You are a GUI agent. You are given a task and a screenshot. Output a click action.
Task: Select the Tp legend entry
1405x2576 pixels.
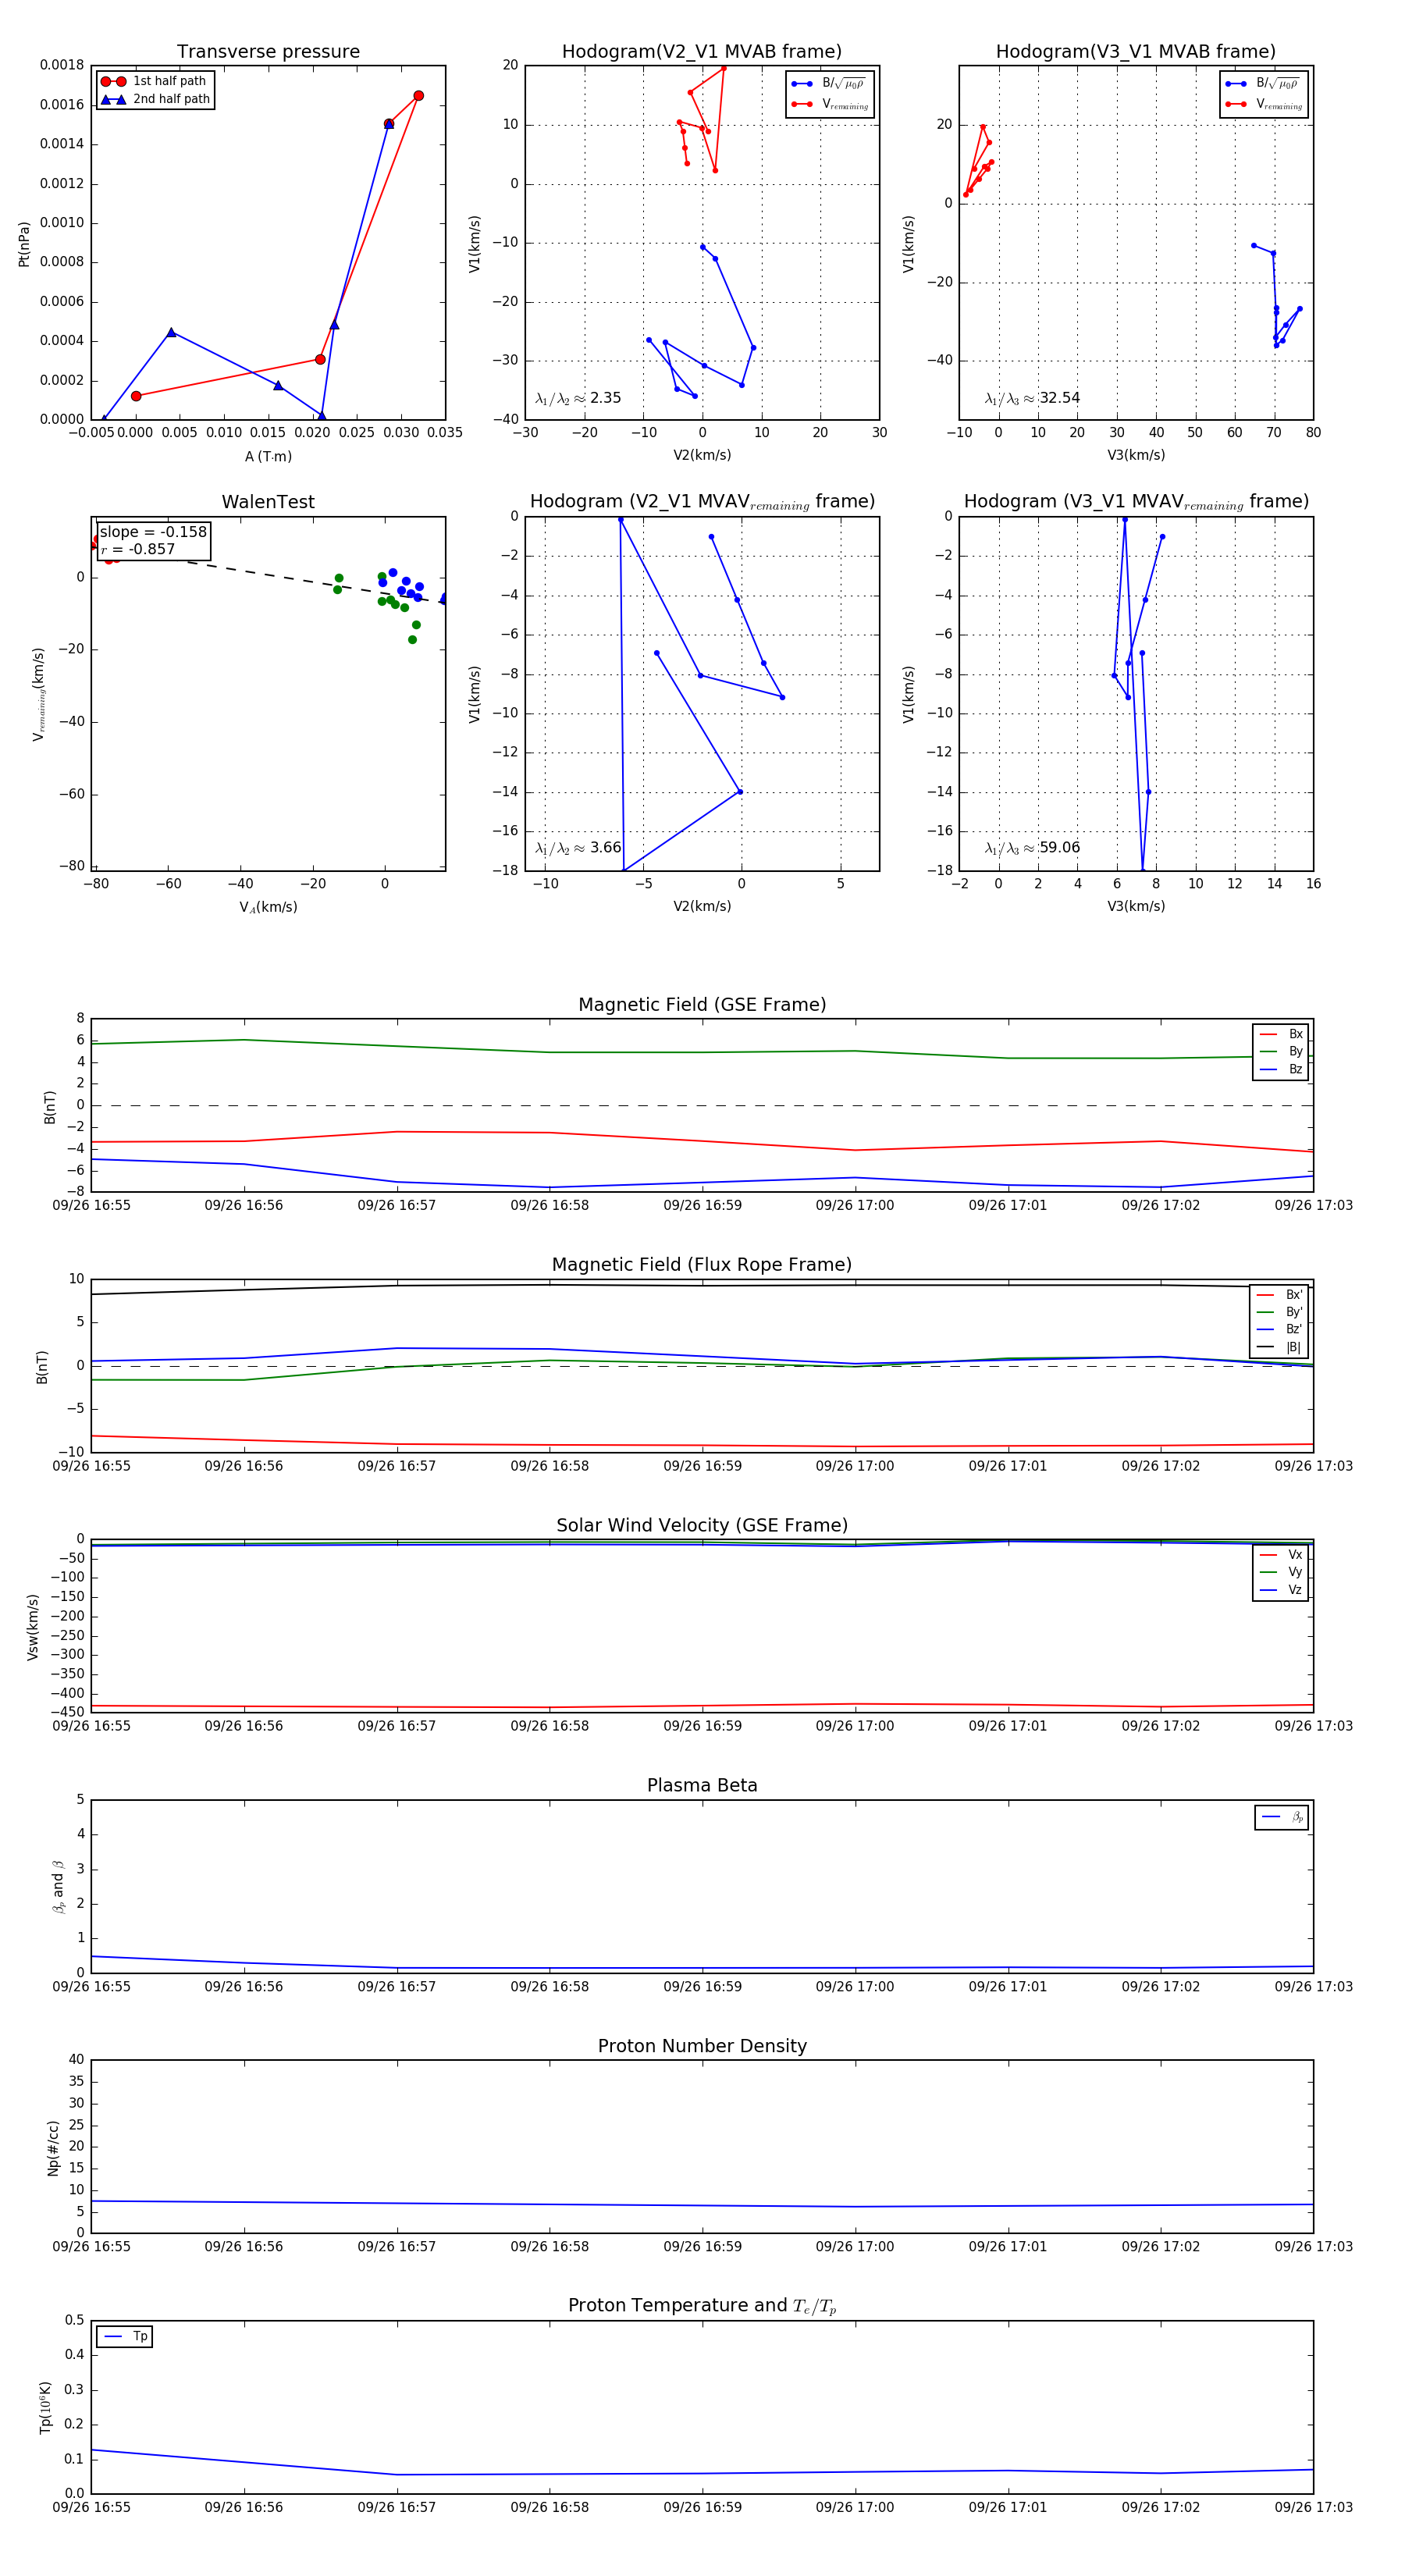click(125, 2337)
